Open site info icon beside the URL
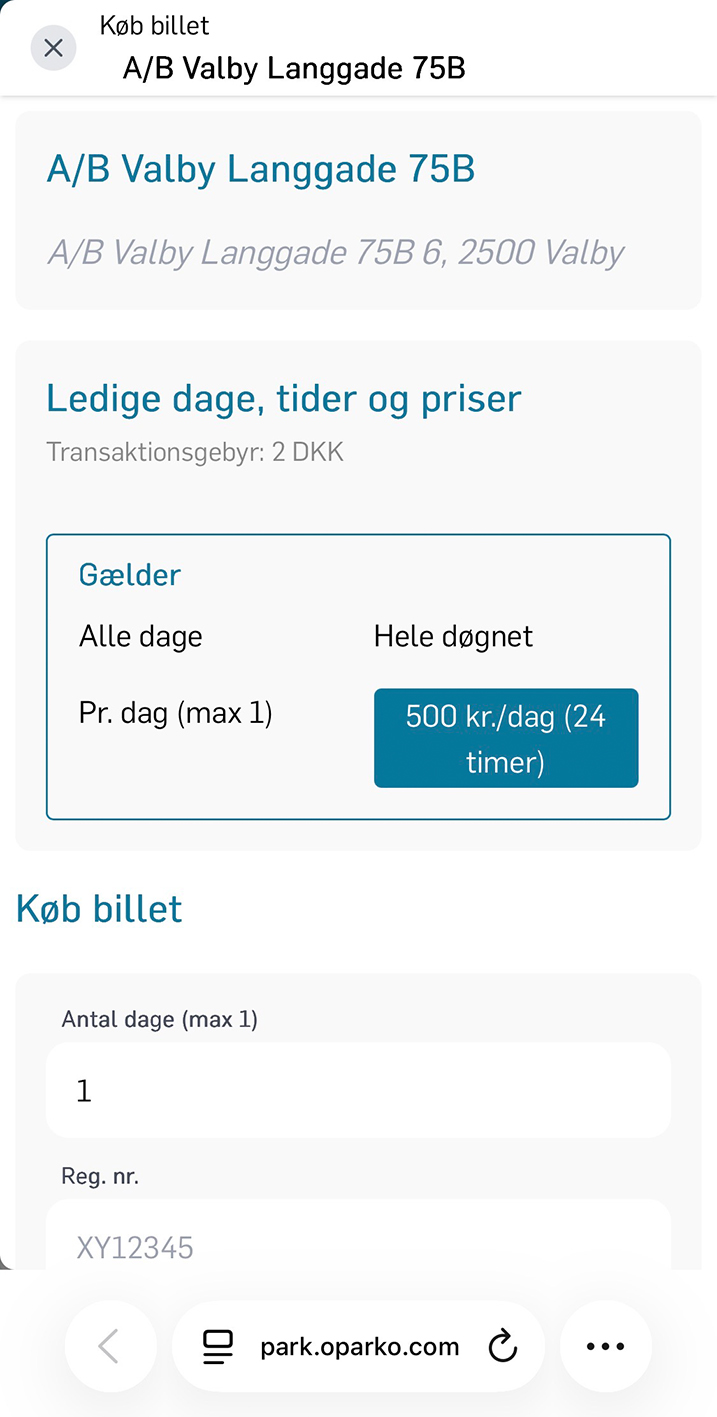The image size is (717, 1417). 218,1347
